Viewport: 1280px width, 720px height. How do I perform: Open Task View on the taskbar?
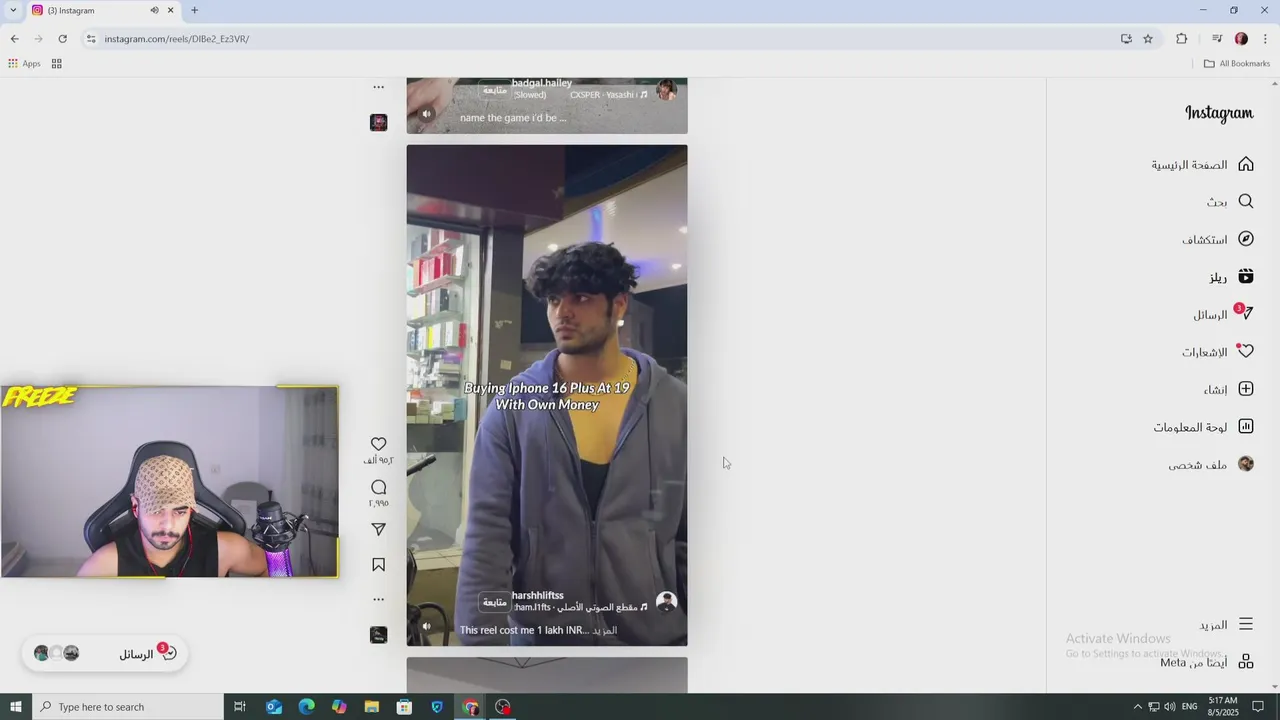[240, 707]
